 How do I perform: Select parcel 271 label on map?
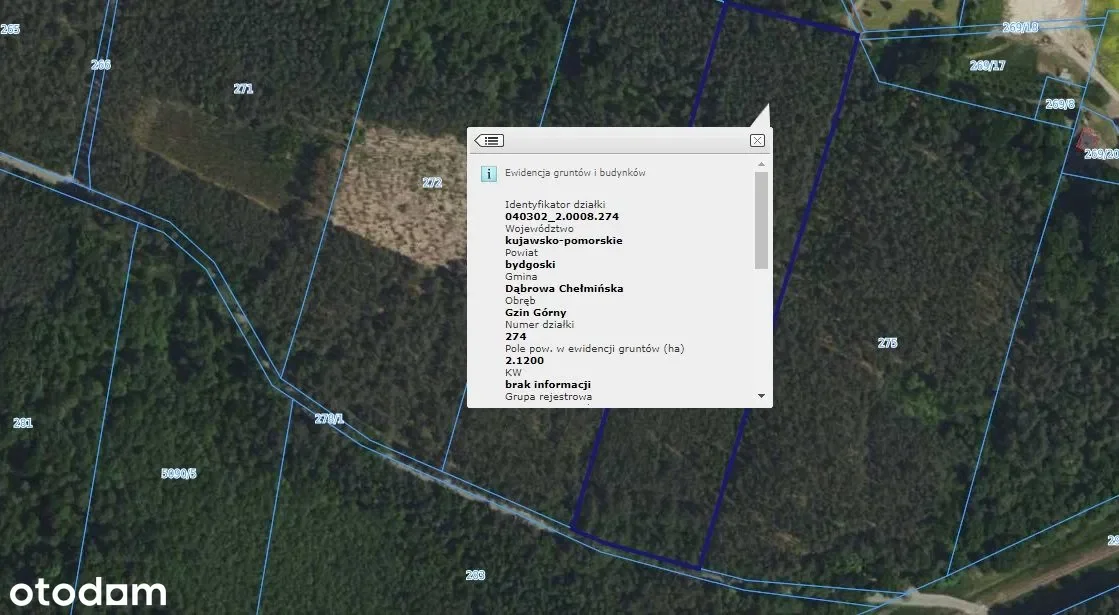[243, 89]
